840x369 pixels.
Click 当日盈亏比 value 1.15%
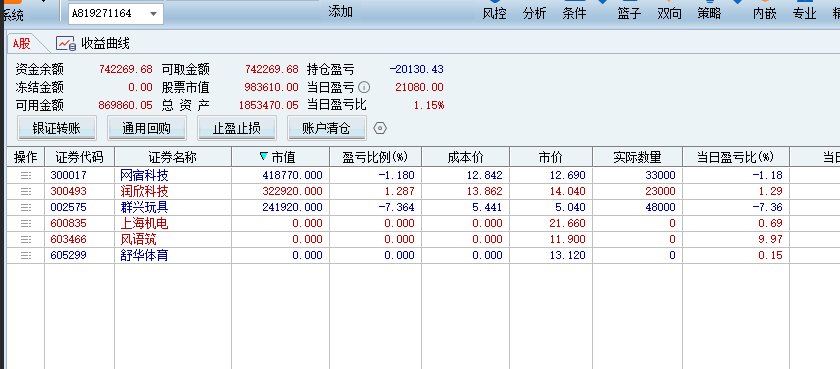(x=429, y=105)
